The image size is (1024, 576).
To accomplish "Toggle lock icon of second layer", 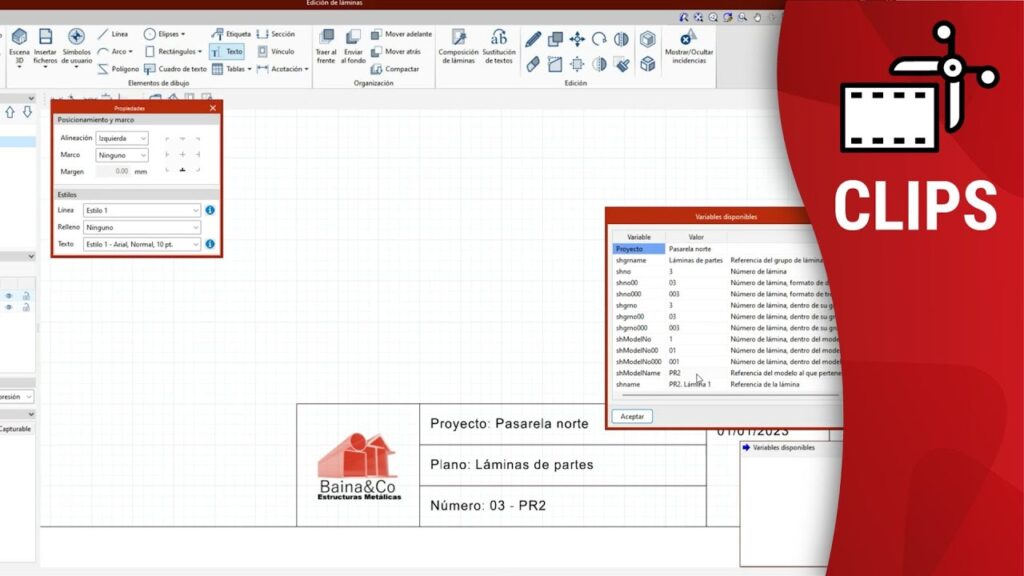I will pos(26,308).
